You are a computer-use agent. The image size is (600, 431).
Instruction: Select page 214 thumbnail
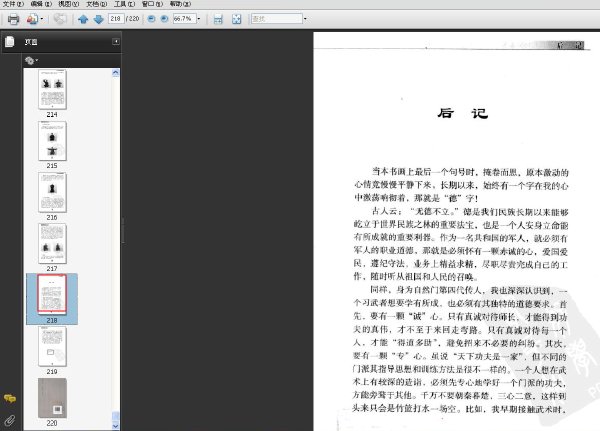(x=52, y=90)
